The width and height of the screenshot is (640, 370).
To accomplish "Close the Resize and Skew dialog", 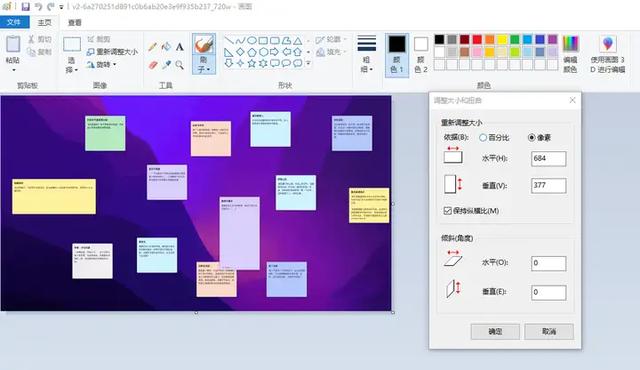I will (x=572, y=100).
